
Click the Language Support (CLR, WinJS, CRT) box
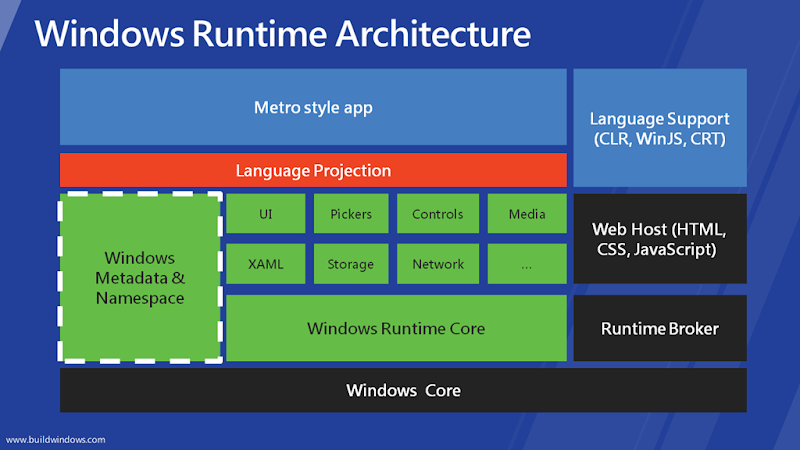point(660,128)
